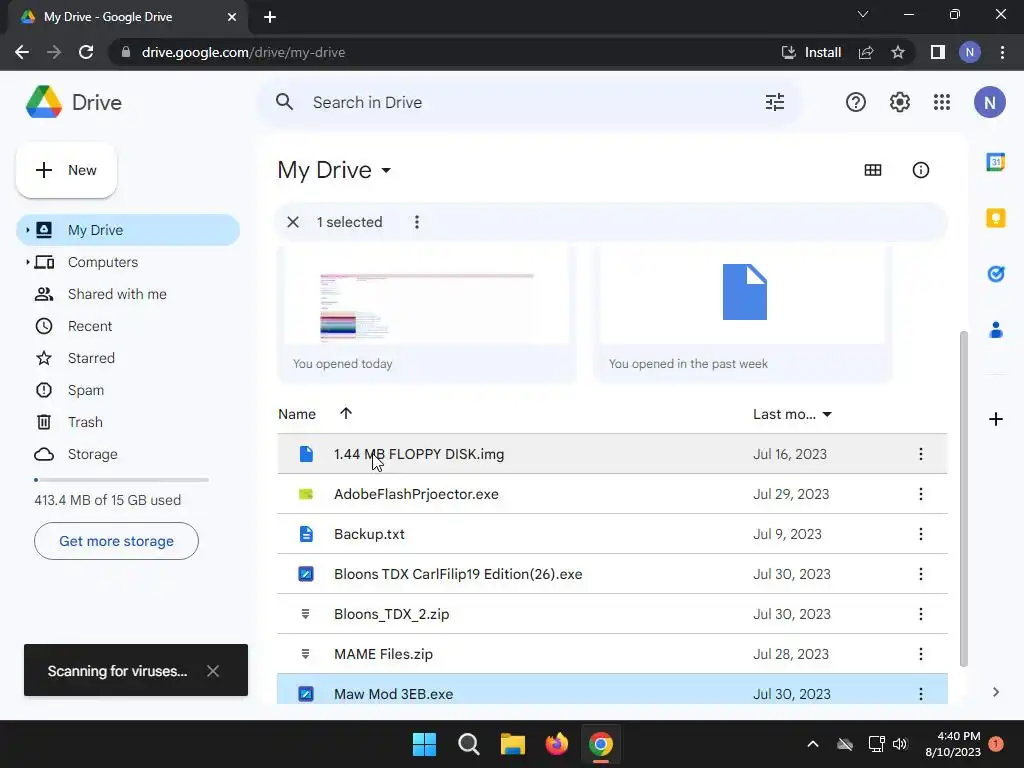
Task: Show the details info panel
Action: 920,170
